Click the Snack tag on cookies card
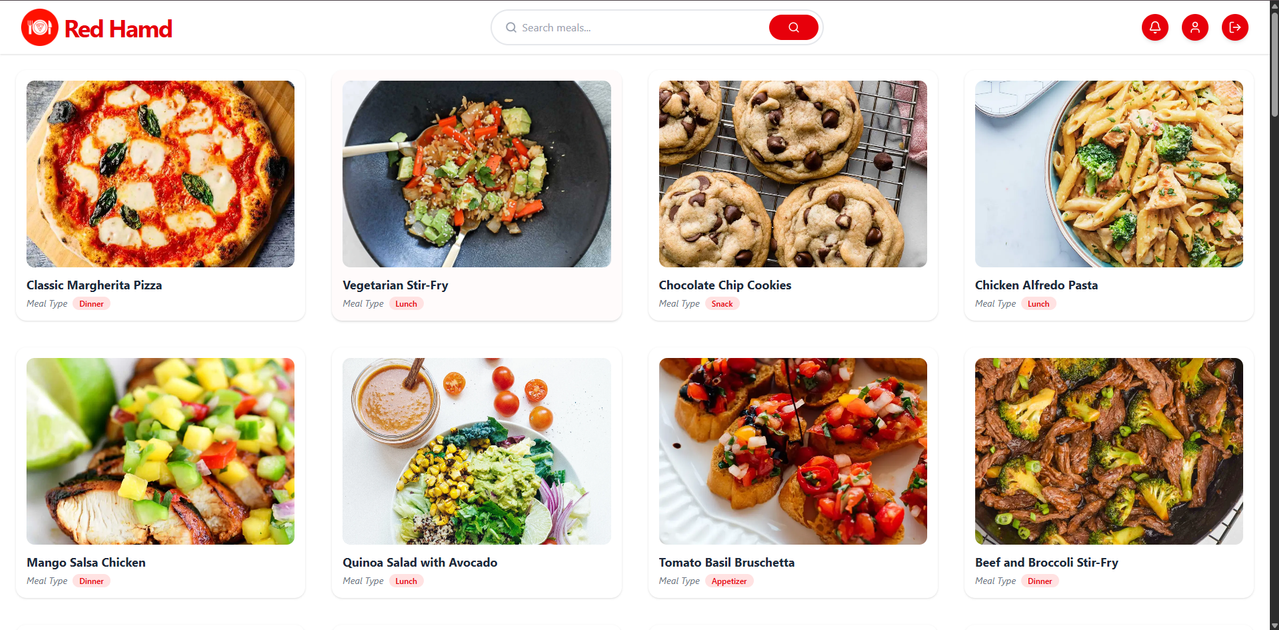 [x=722, y=304]
